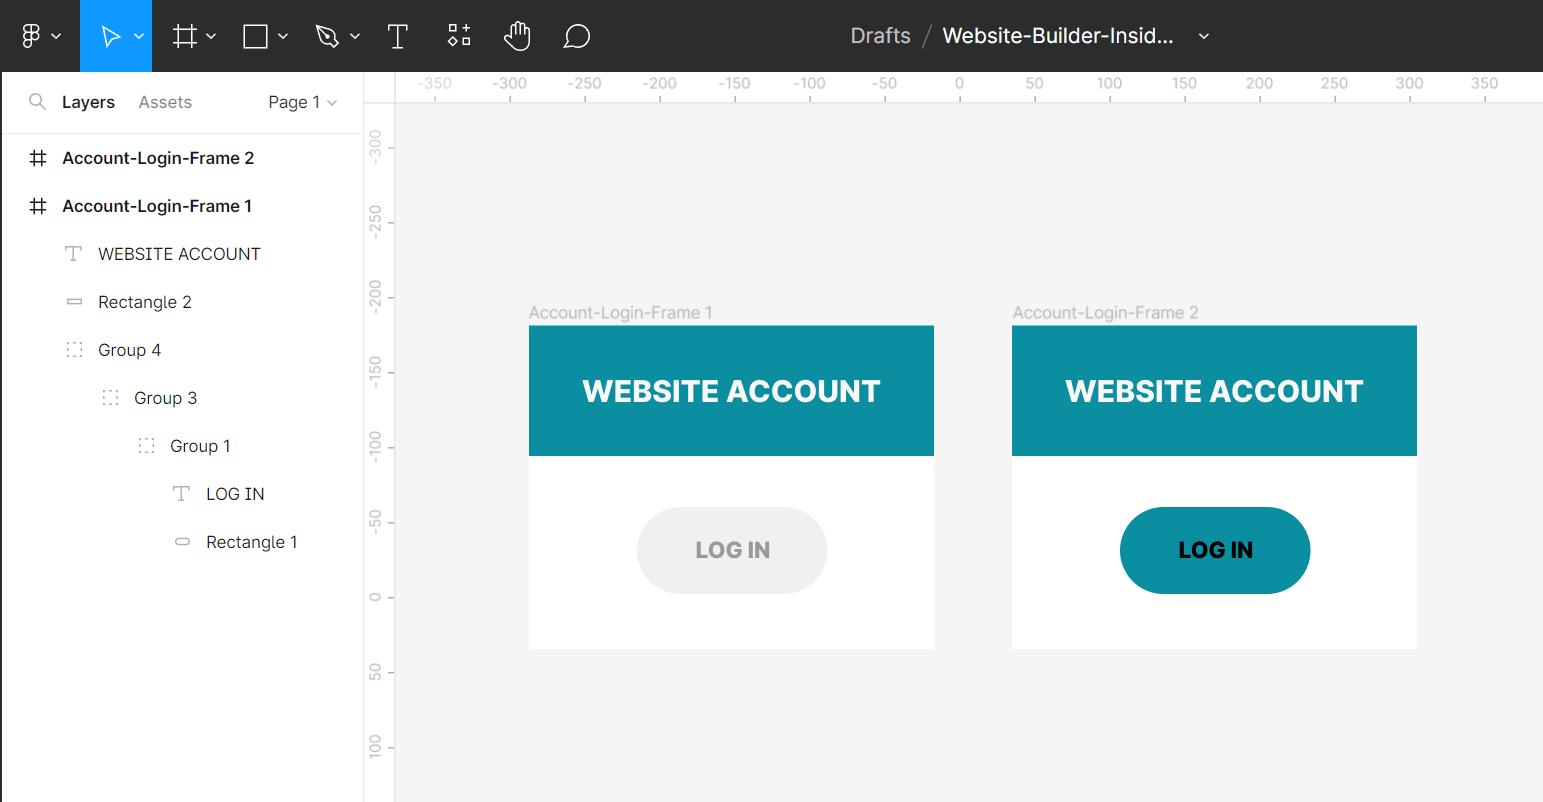This screenshot has height=802, width=1543.
Task: Open the Figma main menu
Action: 40,36
